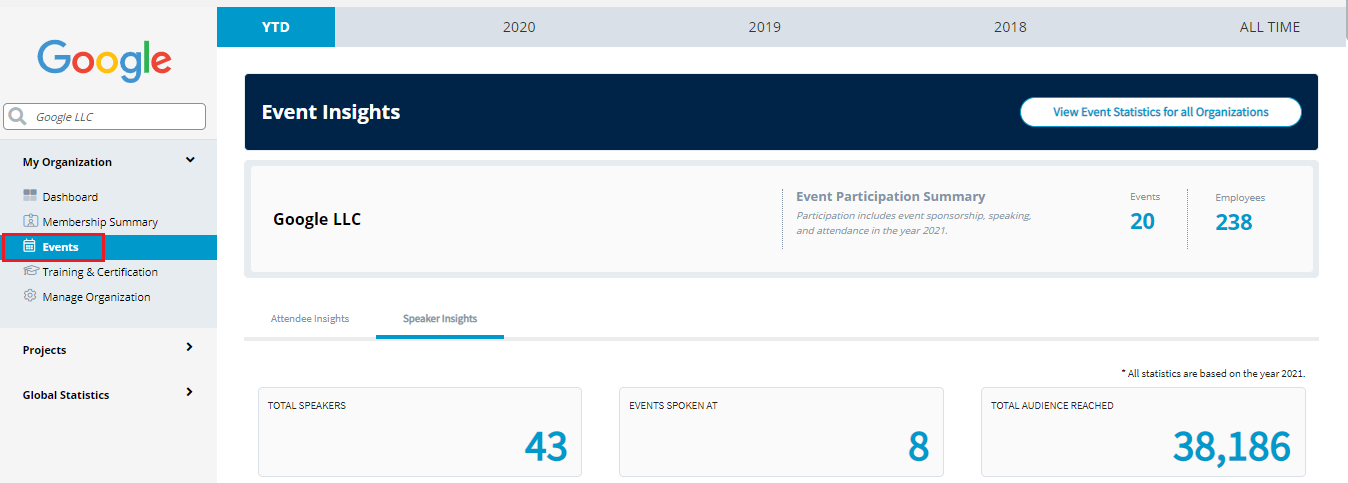This screenshot has width=1348, height=483.
Task: Open Manage Organization in the sidebar
Action: pos(96,297)
